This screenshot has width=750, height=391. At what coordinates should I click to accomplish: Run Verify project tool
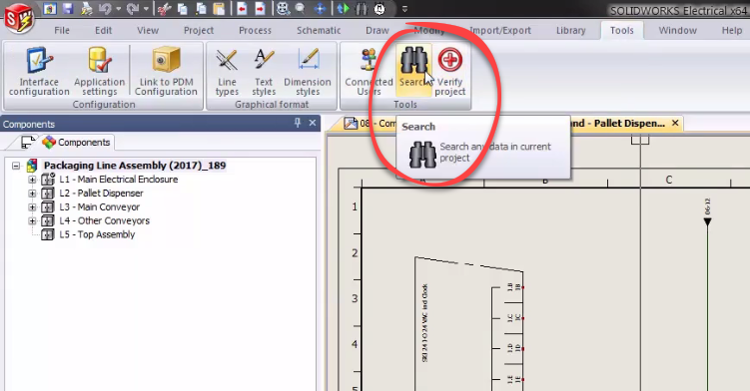pos(450,72)
